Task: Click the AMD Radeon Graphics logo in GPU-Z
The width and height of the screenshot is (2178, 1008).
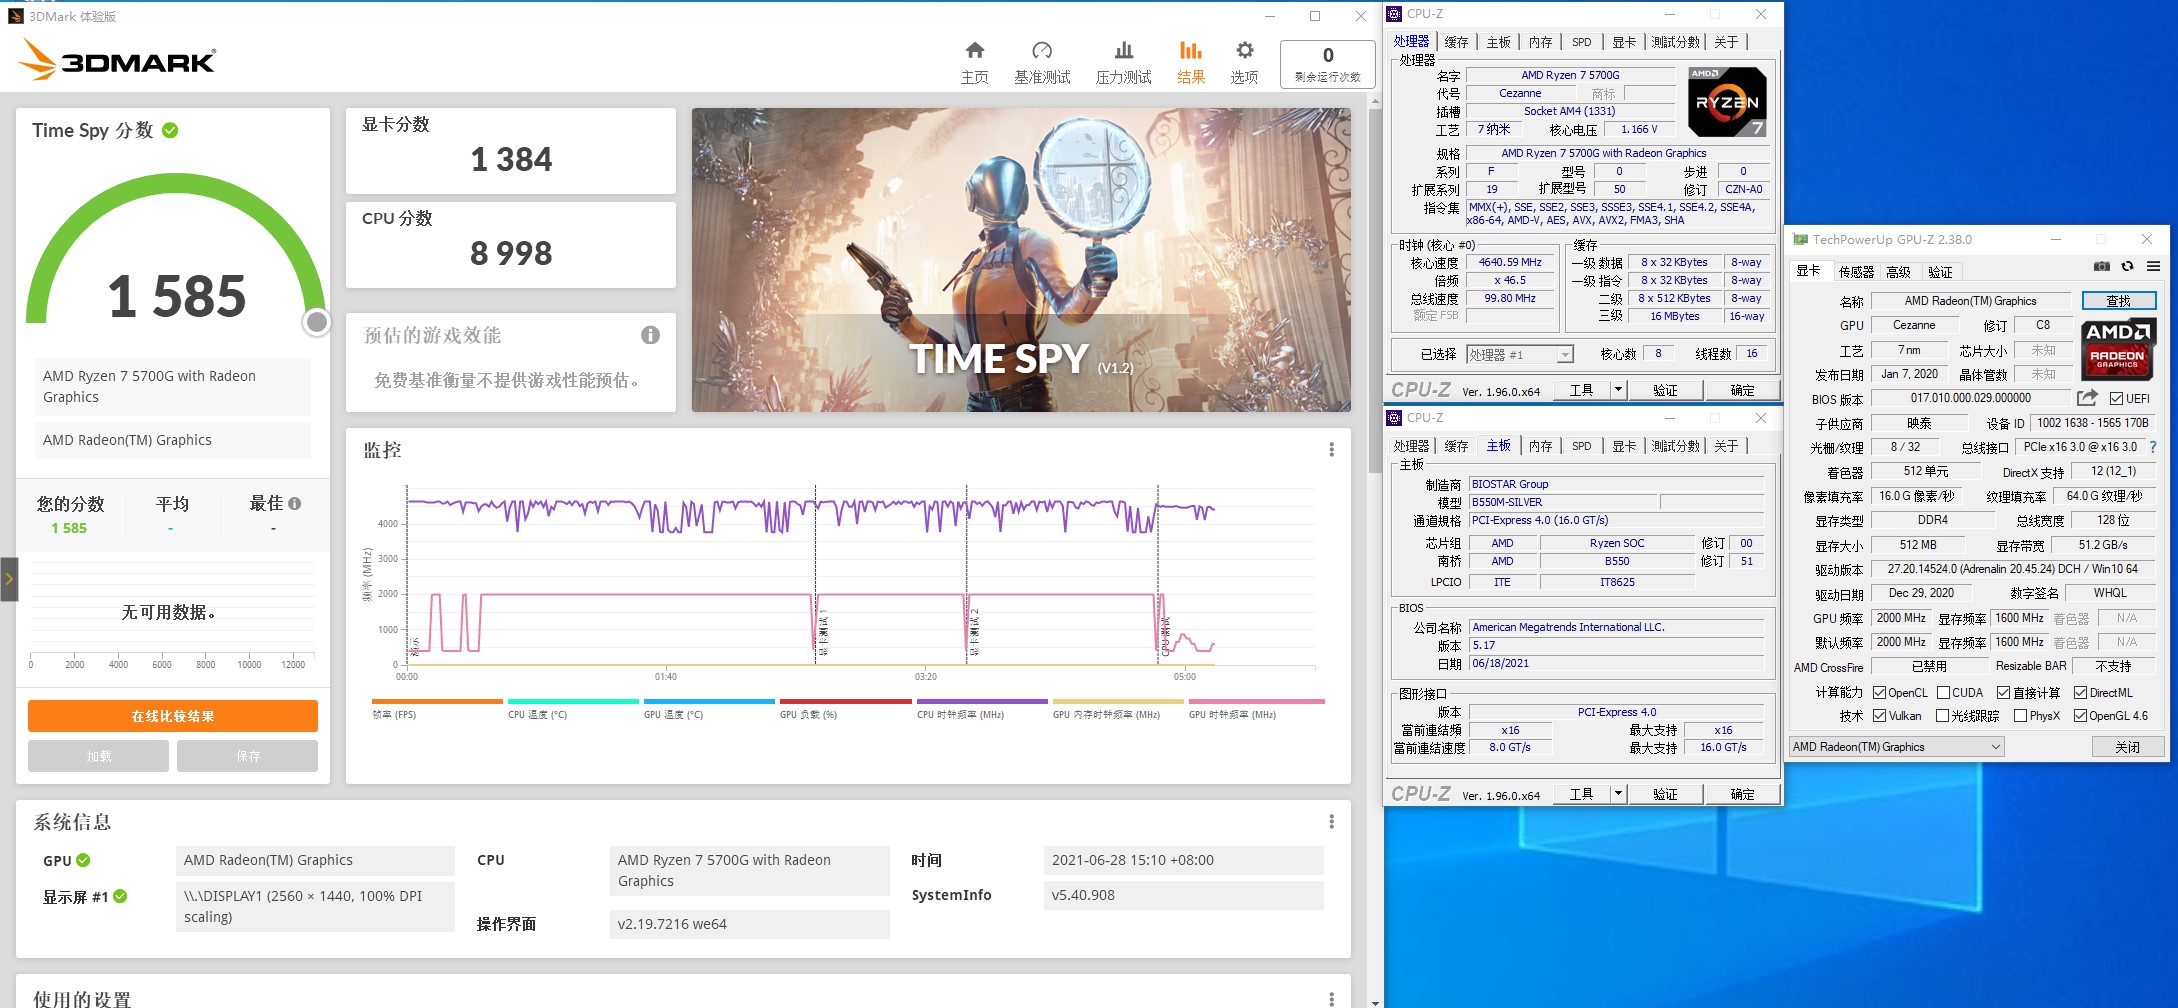Action: (2118, 349)
